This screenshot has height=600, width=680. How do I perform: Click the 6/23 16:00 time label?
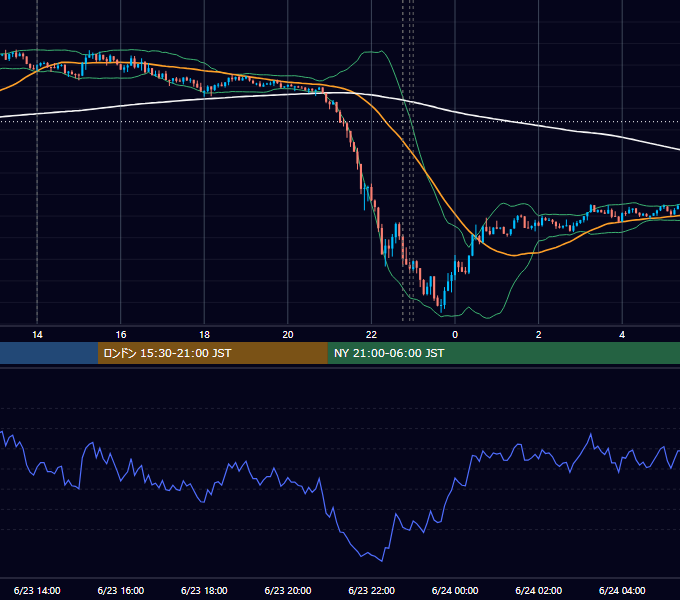click(121, 590)
